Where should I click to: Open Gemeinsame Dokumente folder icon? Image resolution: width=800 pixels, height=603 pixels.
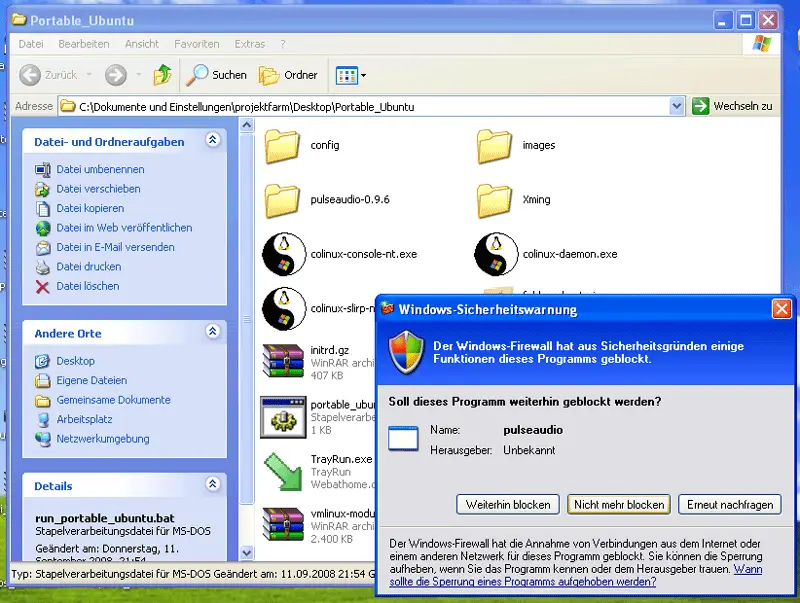[x=42, y=400]
